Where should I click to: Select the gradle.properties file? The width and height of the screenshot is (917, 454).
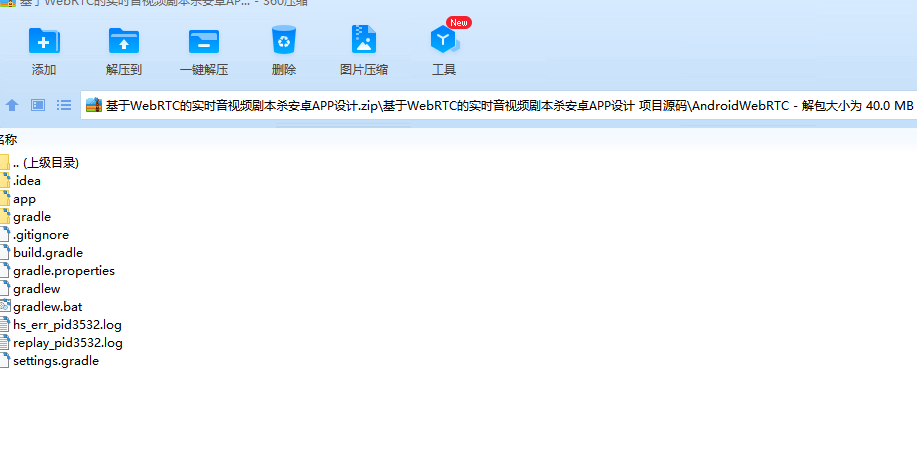pos(57,271)
